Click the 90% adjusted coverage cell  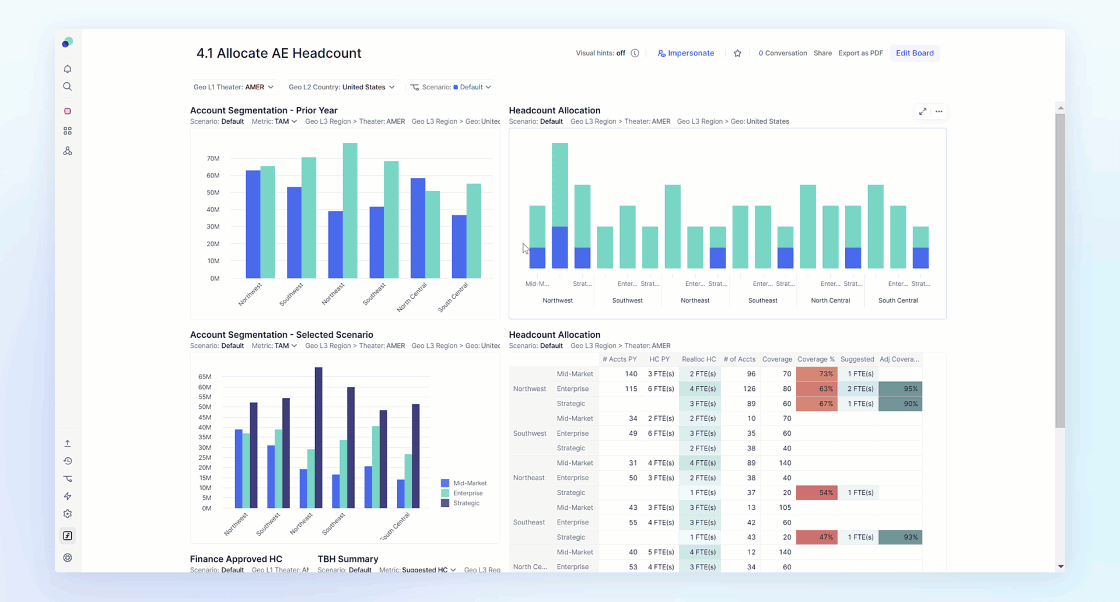(900, 404)
